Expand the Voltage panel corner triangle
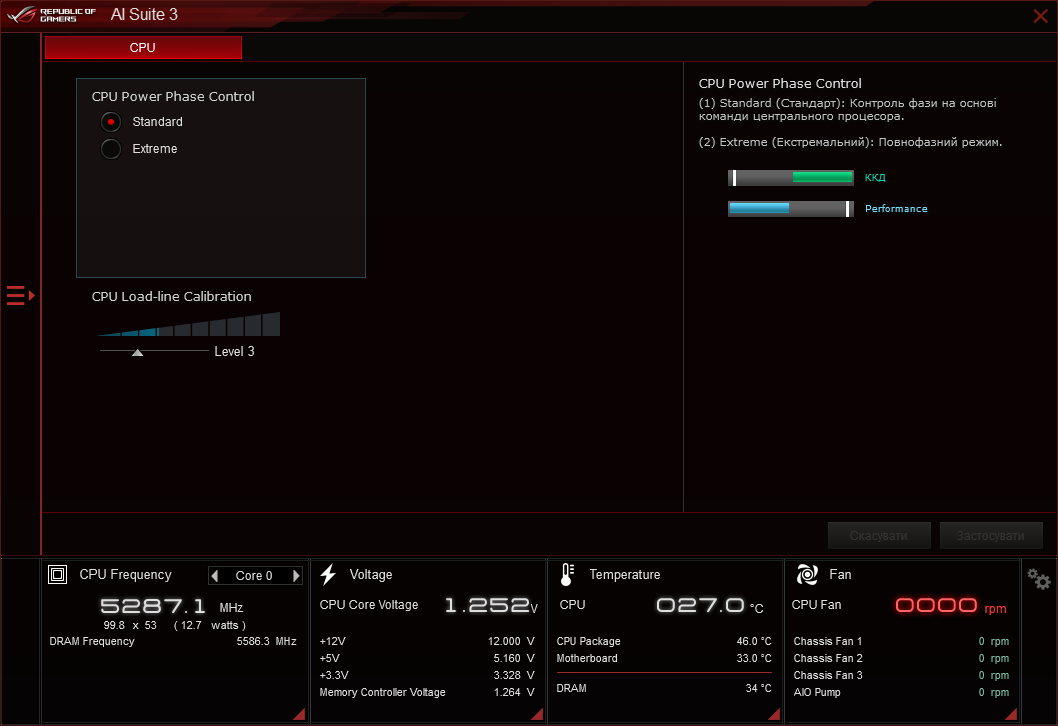Screen dimensions: 1058x726 pyautogui.click(x=536, y=713)
